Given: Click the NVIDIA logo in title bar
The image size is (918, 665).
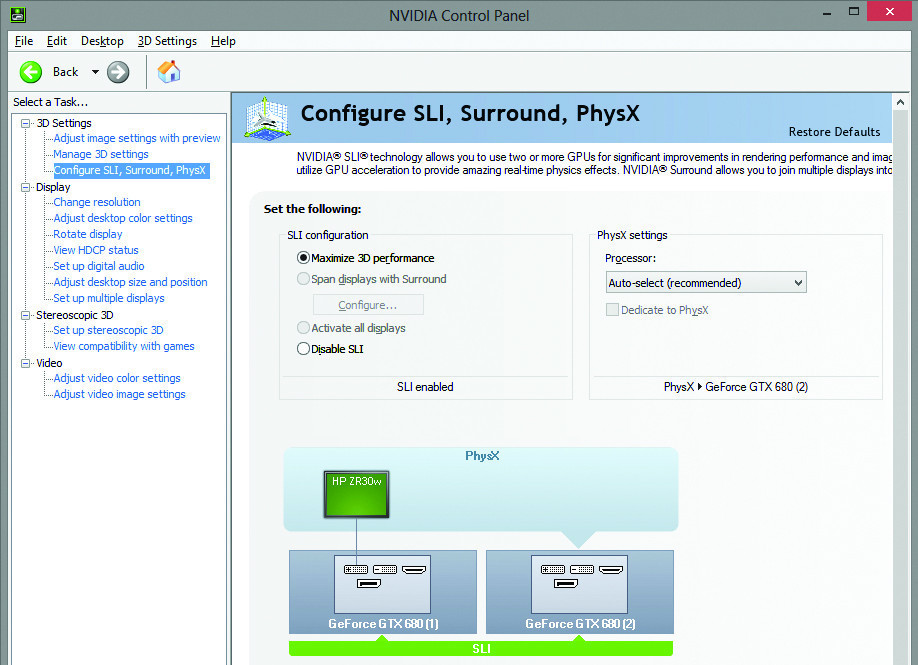Looking at the screenshot, I should click(14, 14).
